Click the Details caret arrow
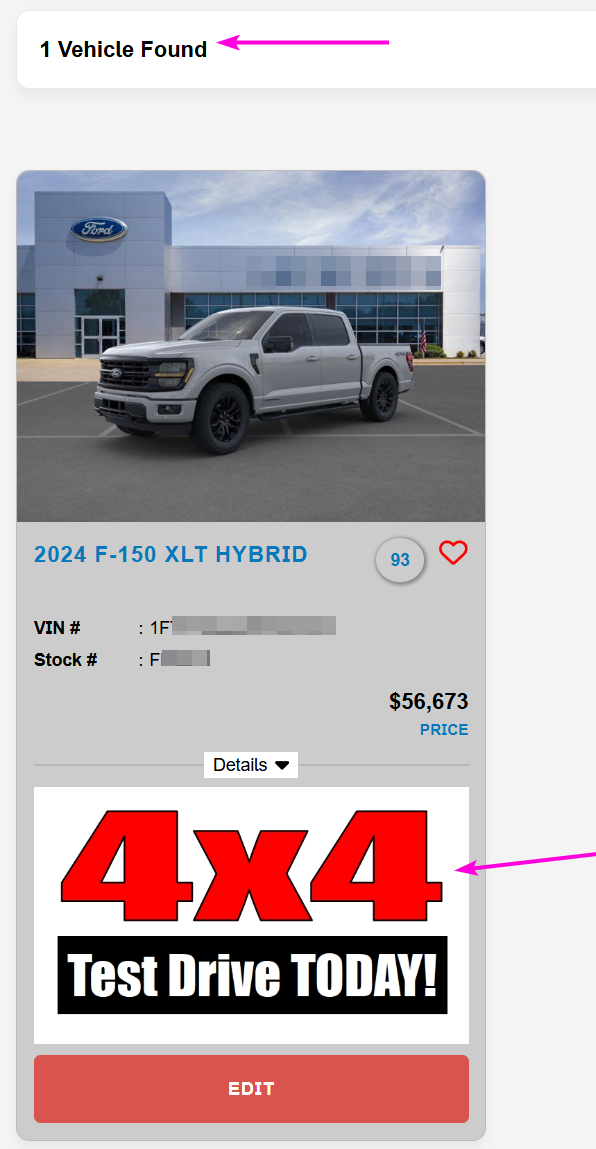Image resolution: width=596 pixels, height=1149 pixels. [x=282, y=765]
